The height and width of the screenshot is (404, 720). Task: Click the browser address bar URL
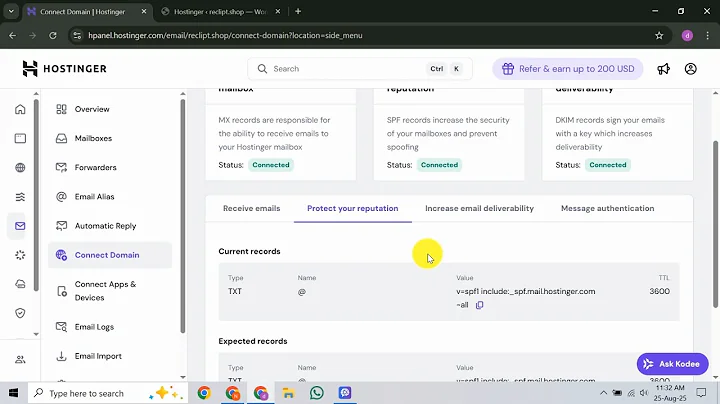point(225,35)
